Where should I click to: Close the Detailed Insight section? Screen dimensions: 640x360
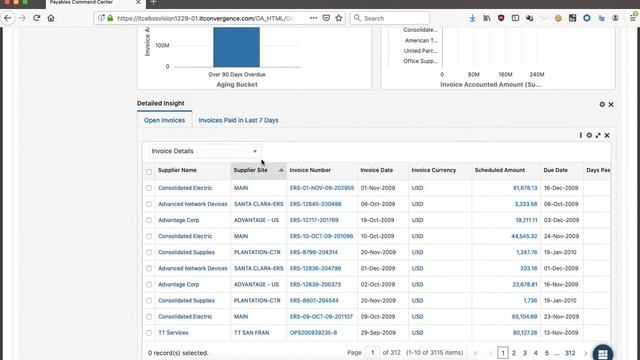point(611,104)
